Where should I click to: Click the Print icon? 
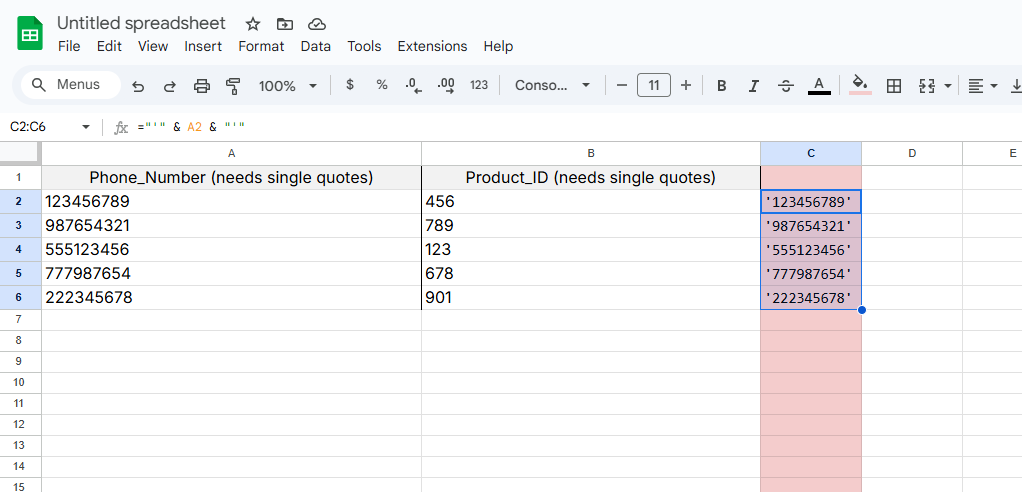pyautogui.click(x=202, y=86)
